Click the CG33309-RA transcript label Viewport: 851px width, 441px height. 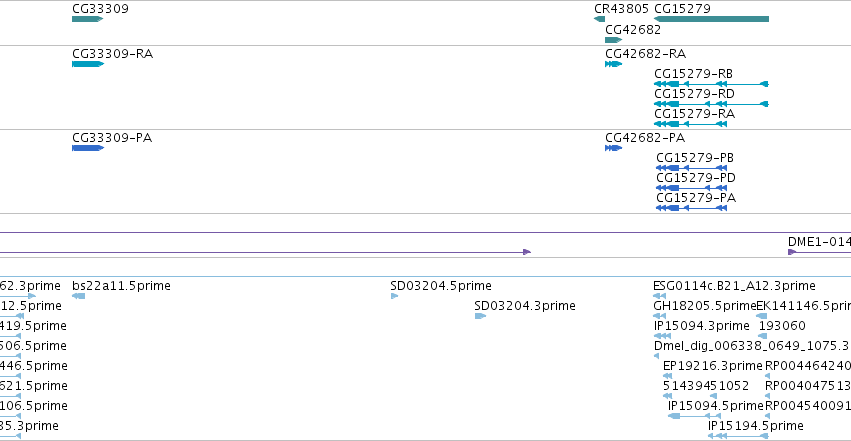(x=112, y=54)
